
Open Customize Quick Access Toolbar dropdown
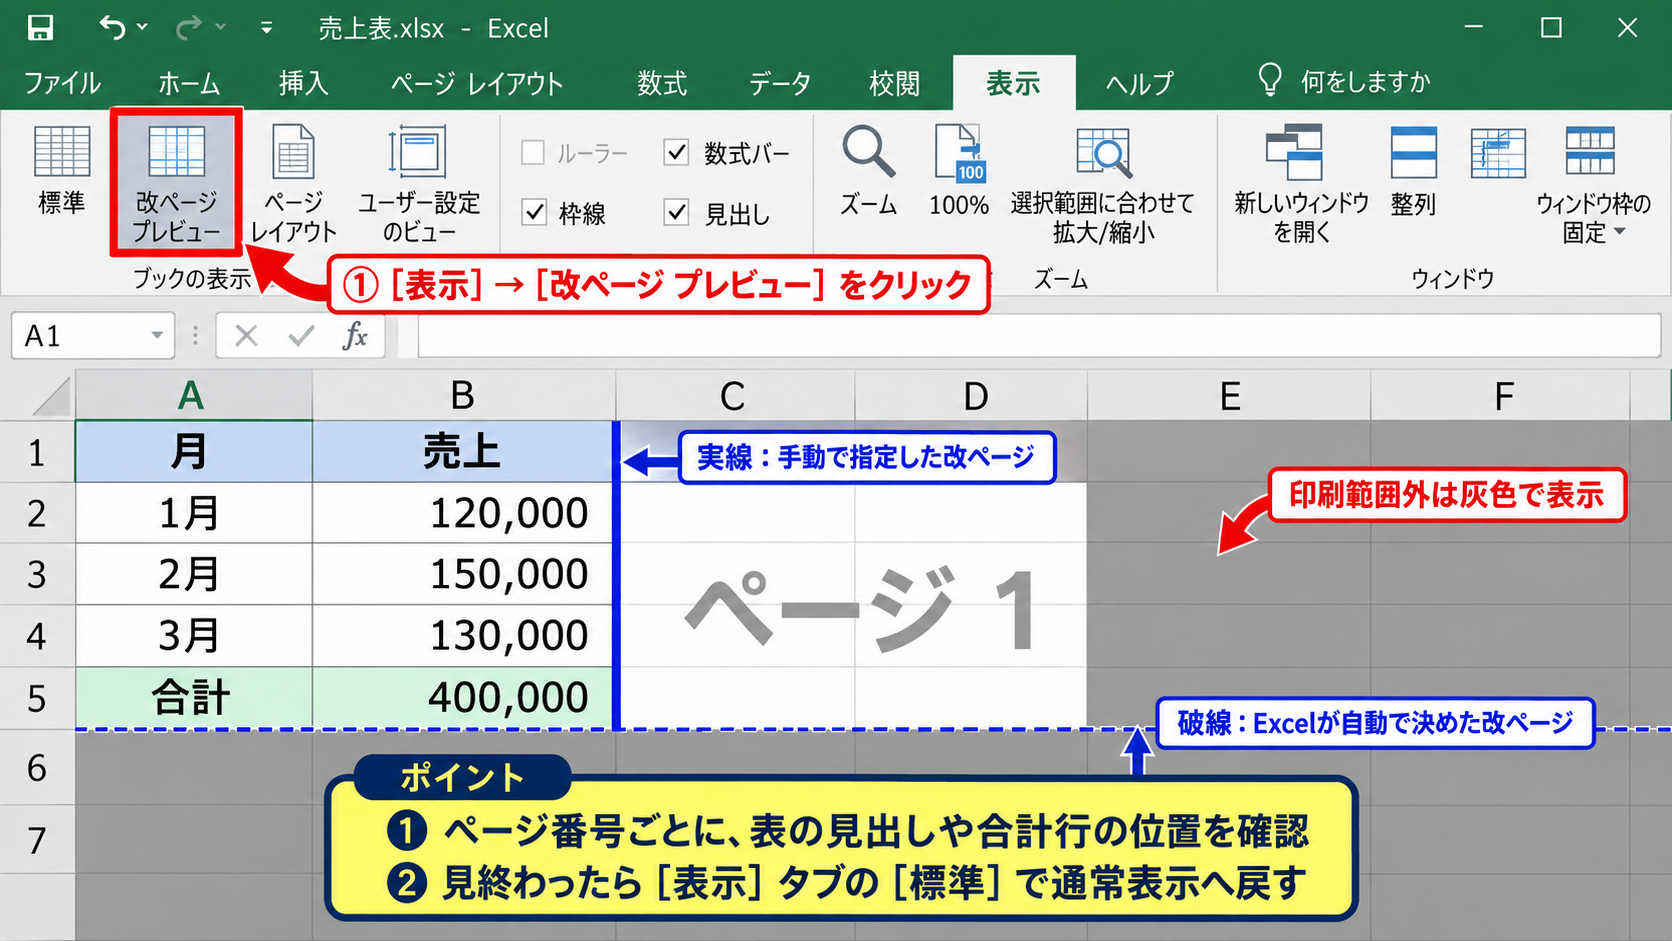tap(266, 28)
